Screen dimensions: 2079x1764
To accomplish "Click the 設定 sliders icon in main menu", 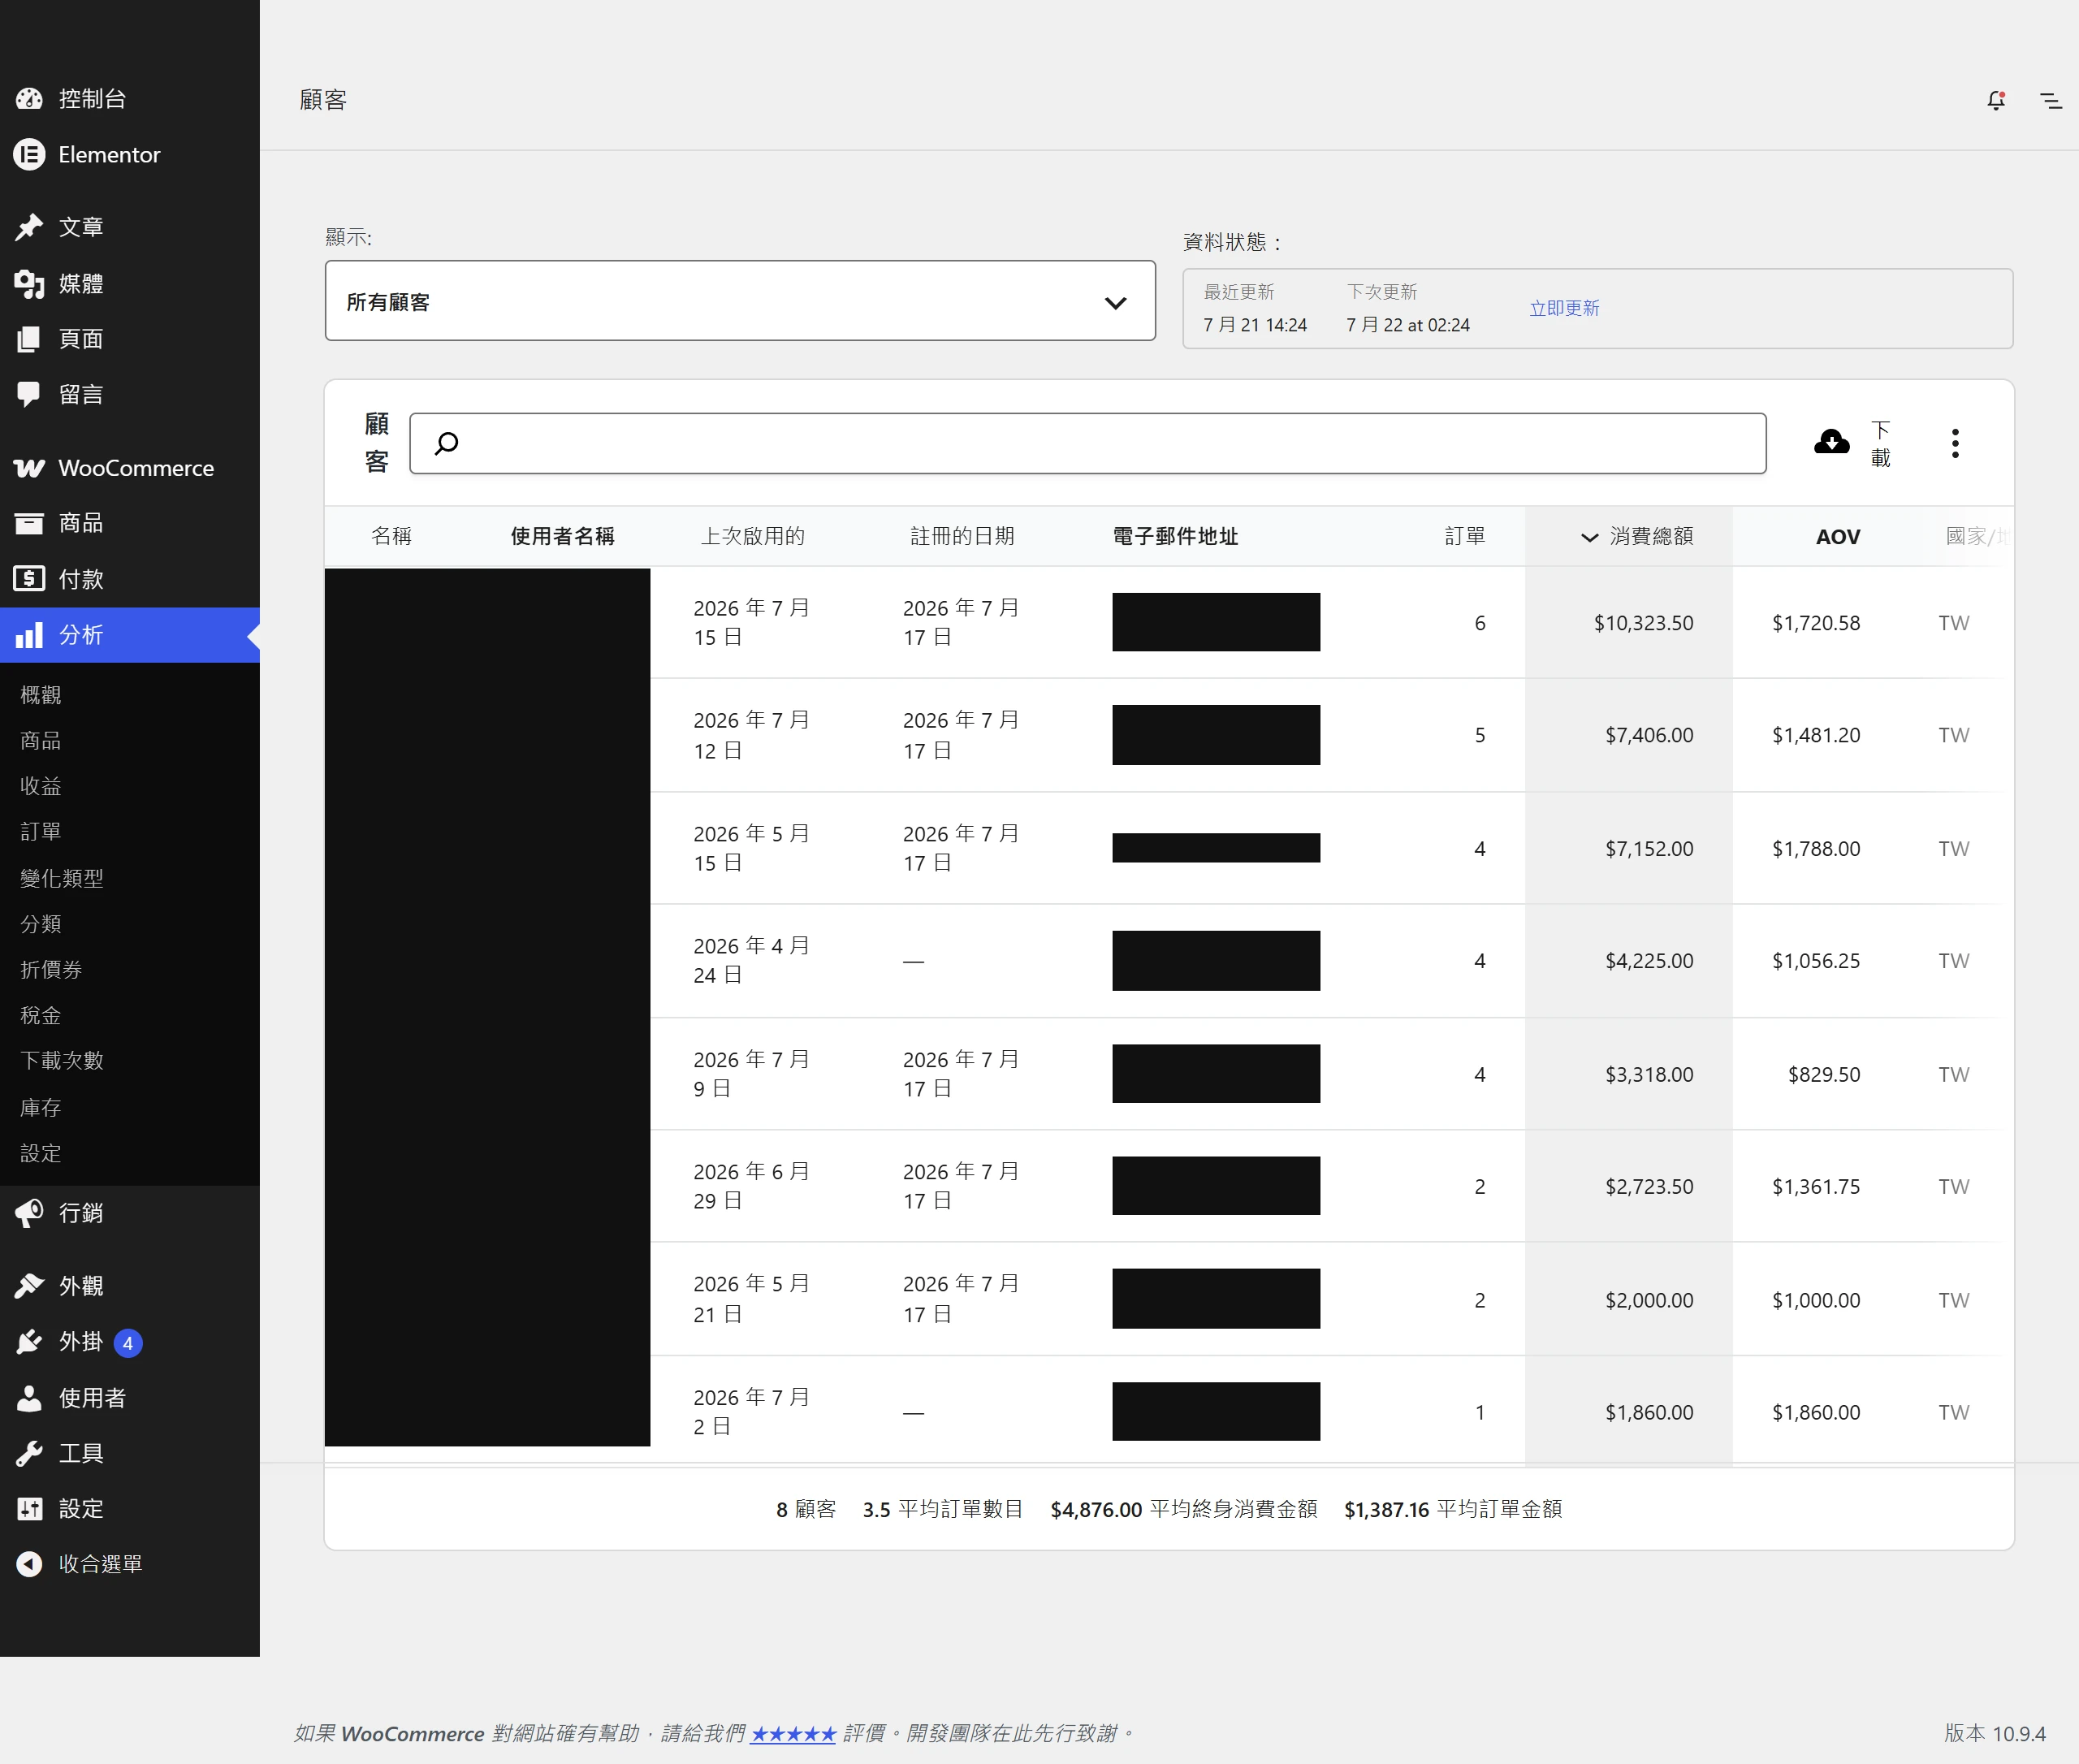I will click(x=29, y=1509).
